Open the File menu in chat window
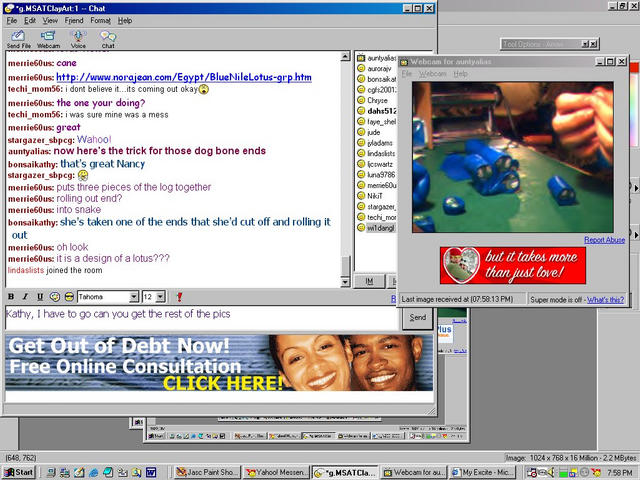Image resolution: width=640 pixels, height=480 pixels. pyautogui.click(x=12, y=20)
